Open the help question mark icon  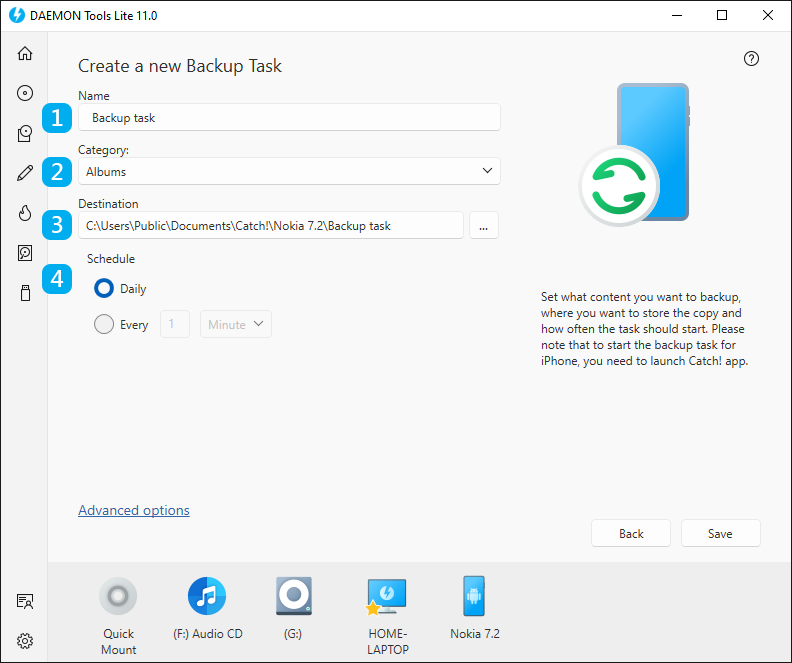coord(751,59)
